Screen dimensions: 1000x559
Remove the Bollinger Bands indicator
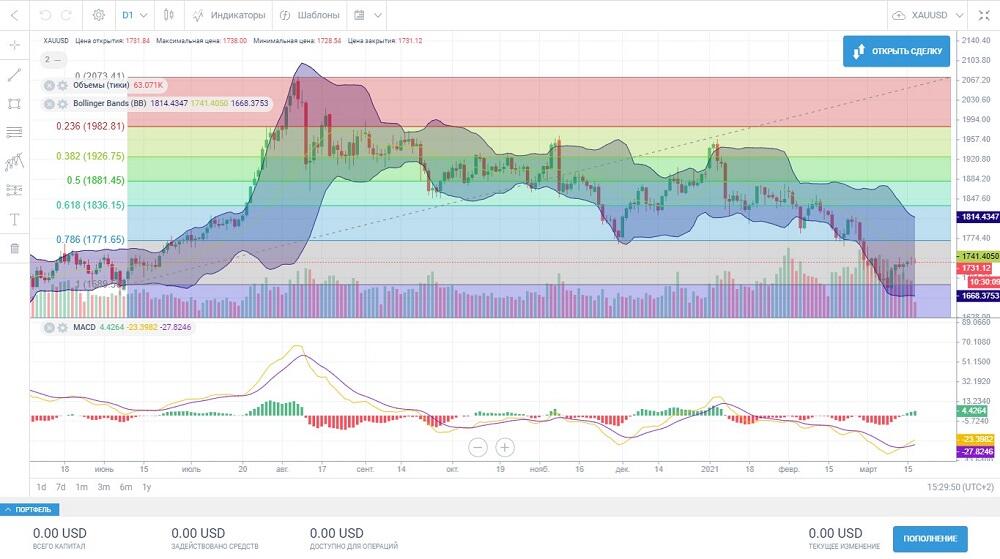click(49, 103)
